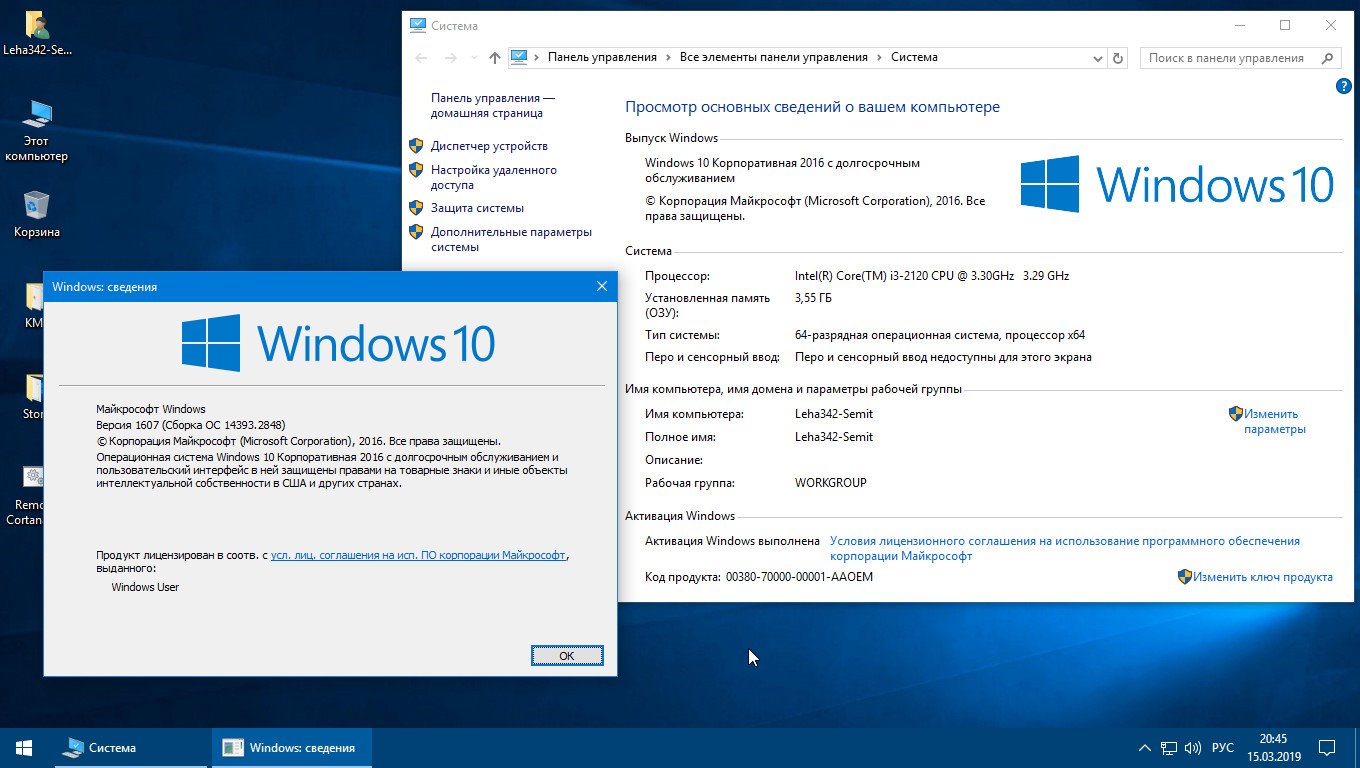The width and height of the screenshot is (1360, 768).
Task: Click Изменить параметры link
Action: [1274, 421]
